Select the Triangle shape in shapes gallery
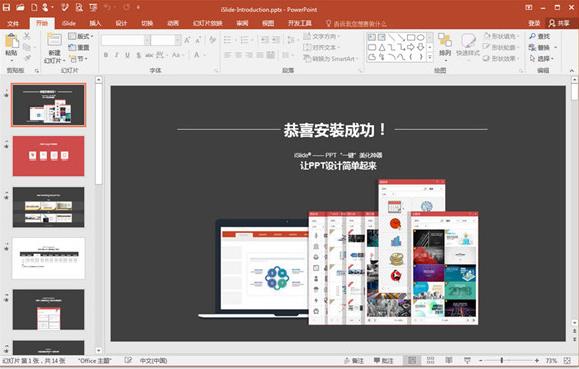The image size is (579, 369). click(382, 47)
